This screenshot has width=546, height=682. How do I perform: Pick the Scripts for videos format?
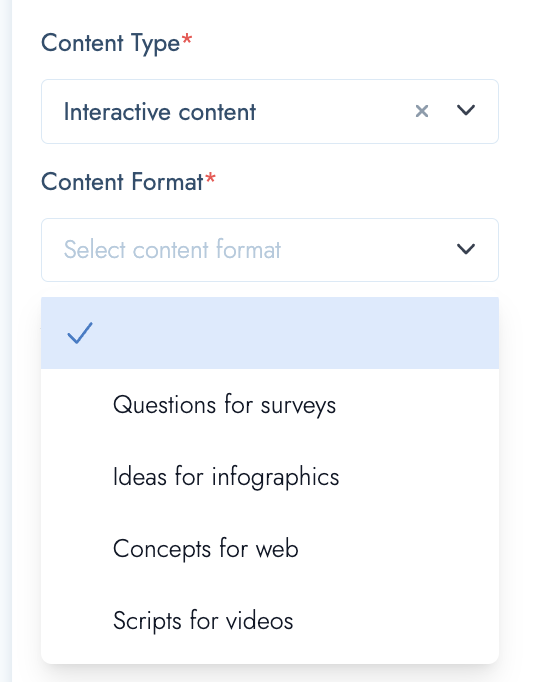pos(203,621)
